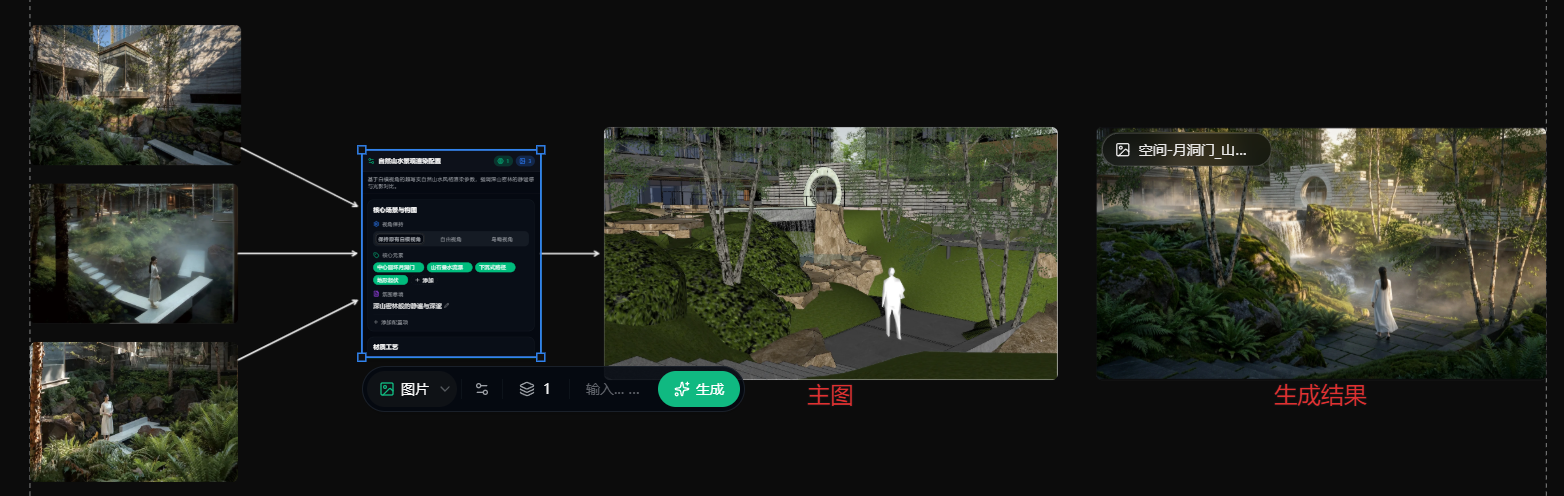Click the second-row green tag on the left

(x=389, y=280)
